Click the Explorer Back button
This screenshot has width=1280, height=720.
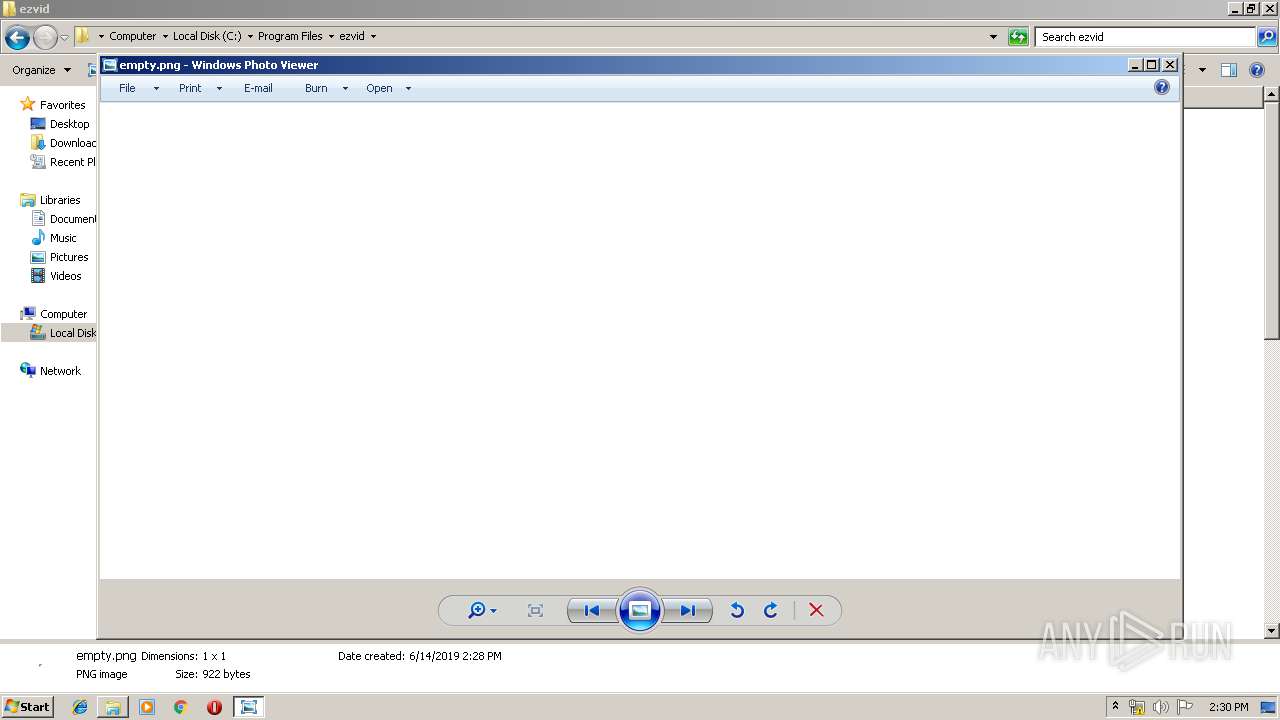17,38
